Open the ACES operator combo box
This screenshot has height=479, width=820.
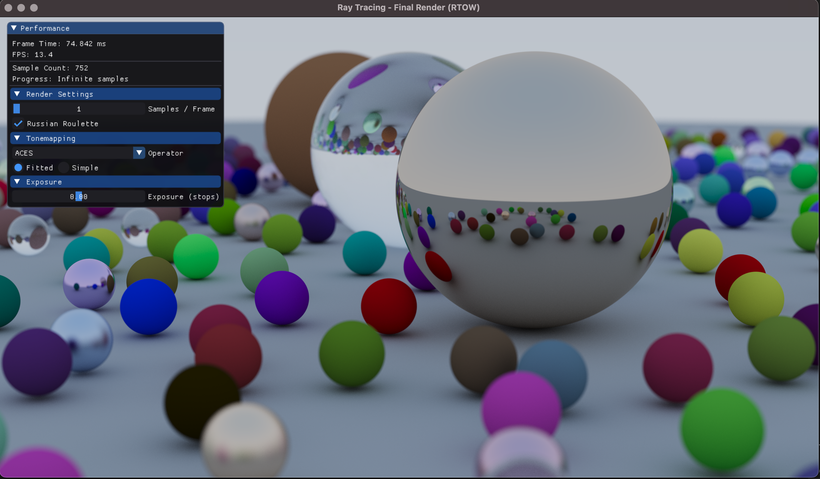pyautogui.click(x=78, y=153)
